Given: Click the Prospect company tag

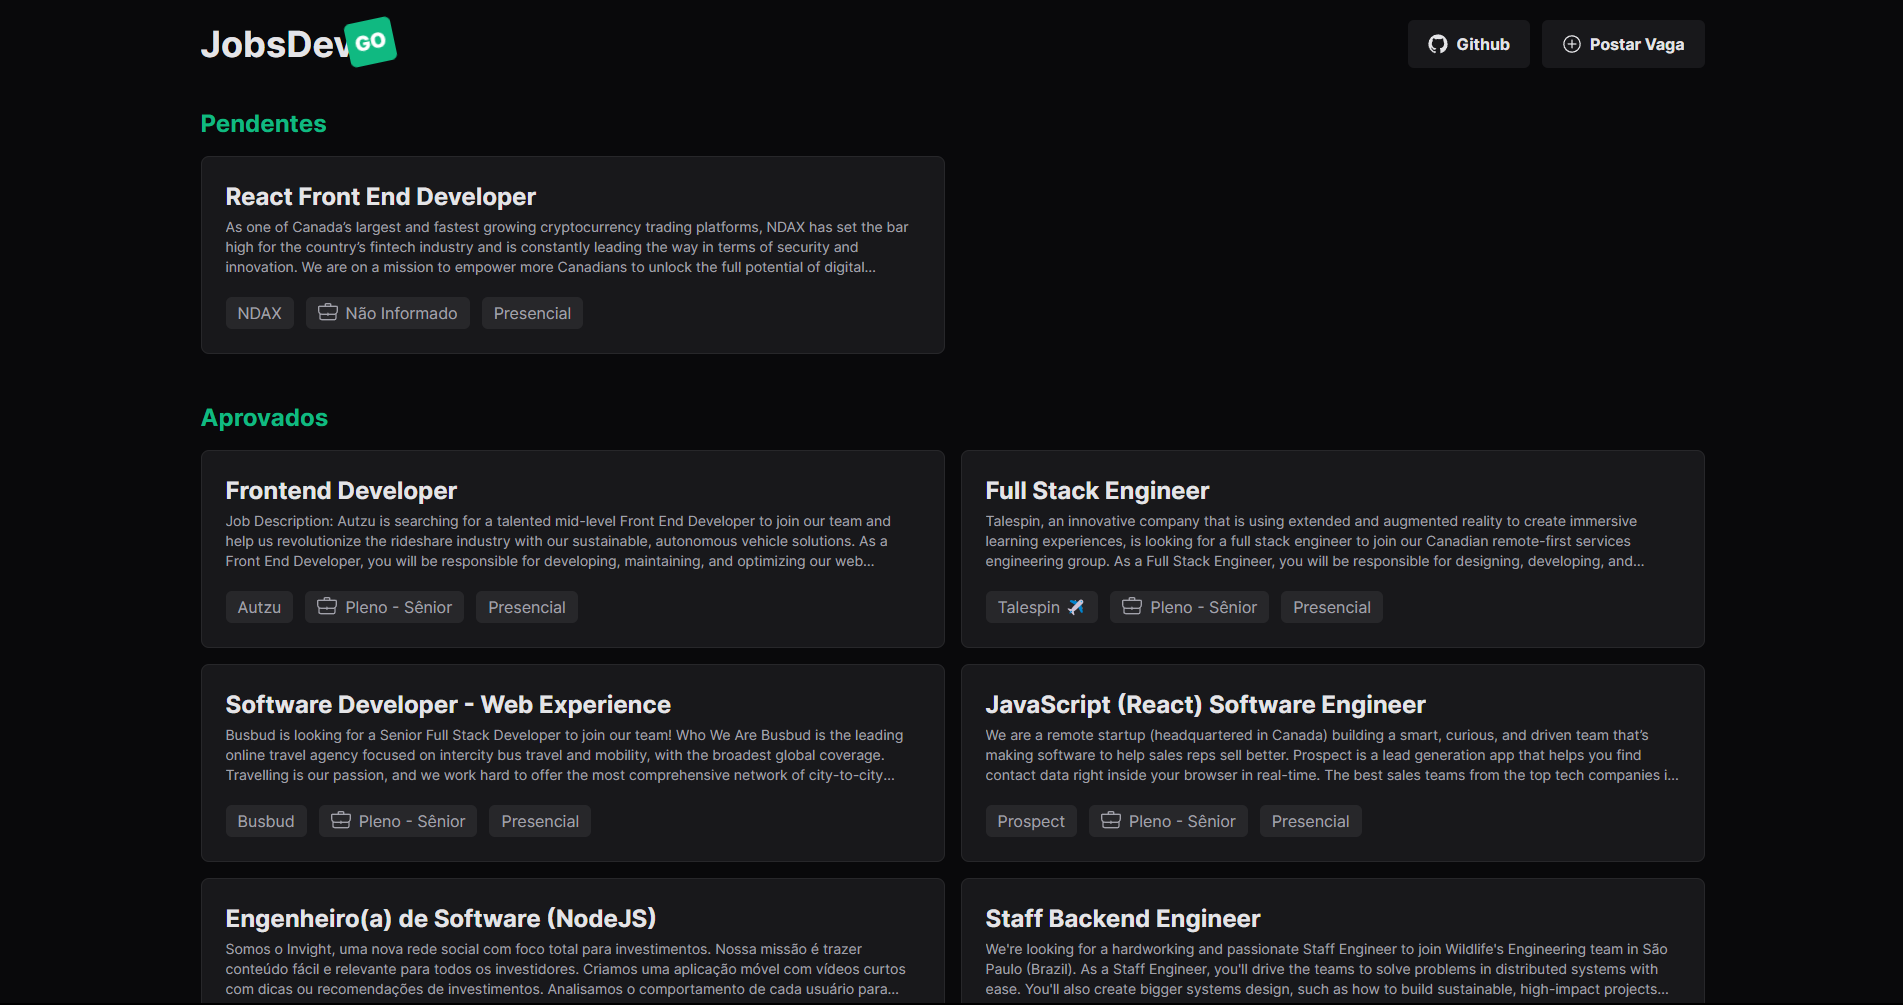Looking at the screenshot, I should click(x=1031, y=821).
